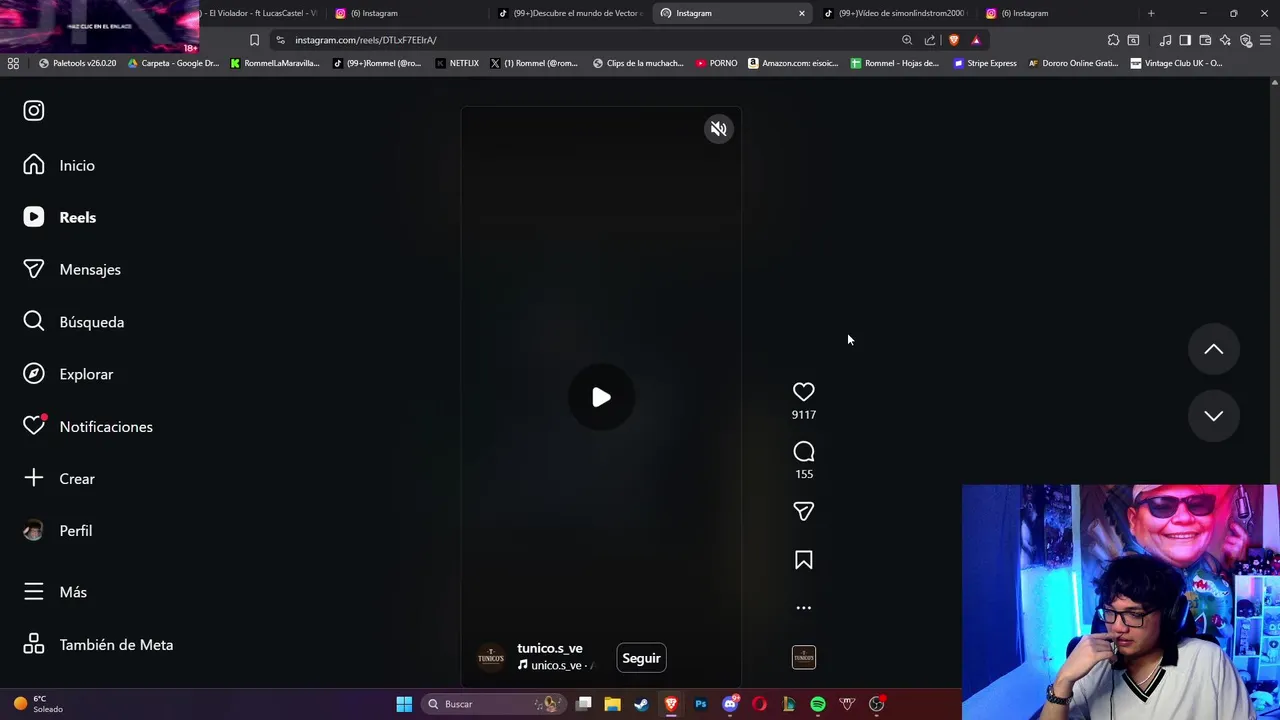Open the Amazon.com bookmark
This screenshot has width=1280, height=720.
click(x=793, y=63)
